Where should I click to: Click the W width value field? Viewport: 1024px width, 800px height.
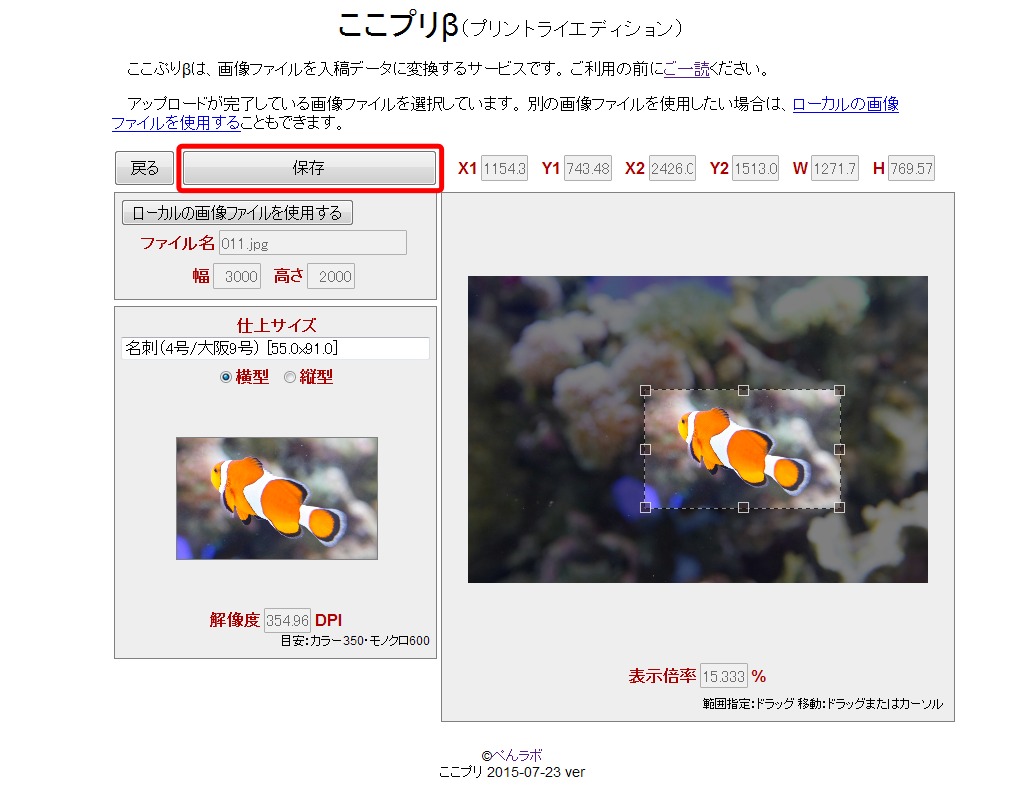pyautogui.click(x=835, y=168)
